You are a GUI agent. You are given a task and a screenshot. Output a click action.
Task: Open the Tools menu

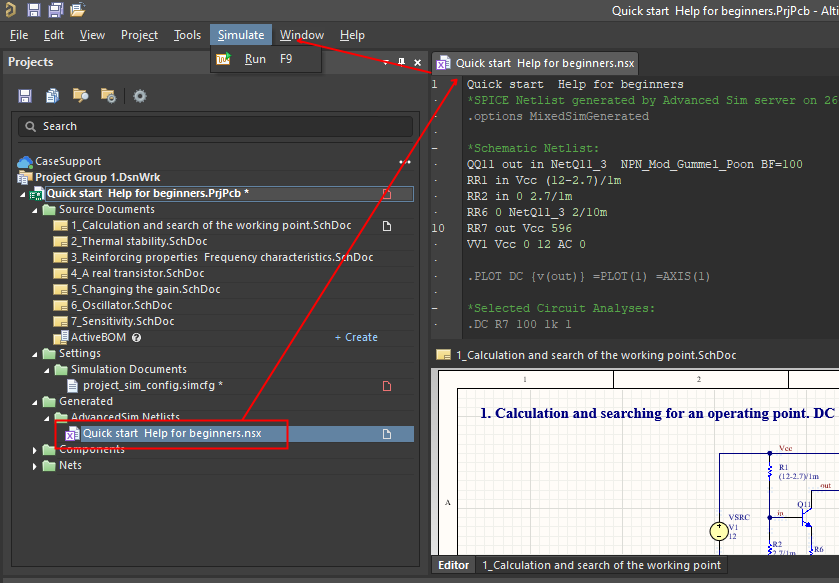click(187, 35)
